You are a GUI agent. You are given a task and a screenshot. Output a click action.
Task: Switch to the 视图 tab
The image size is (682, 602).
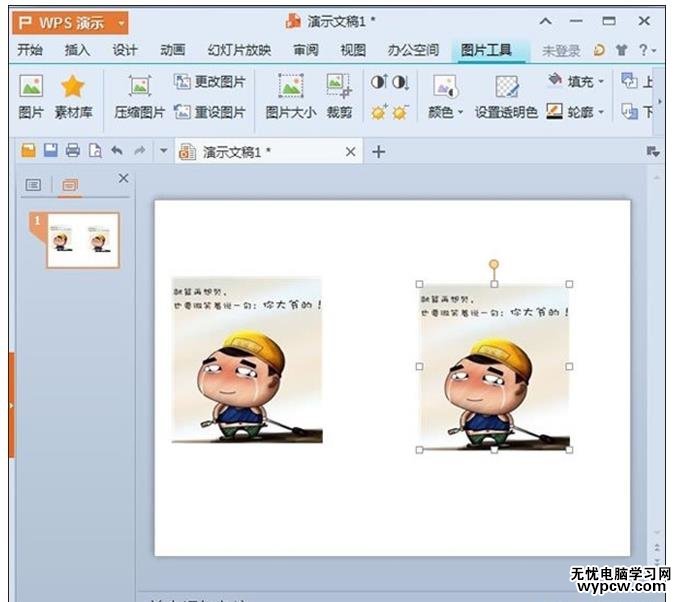pos(353,50)
